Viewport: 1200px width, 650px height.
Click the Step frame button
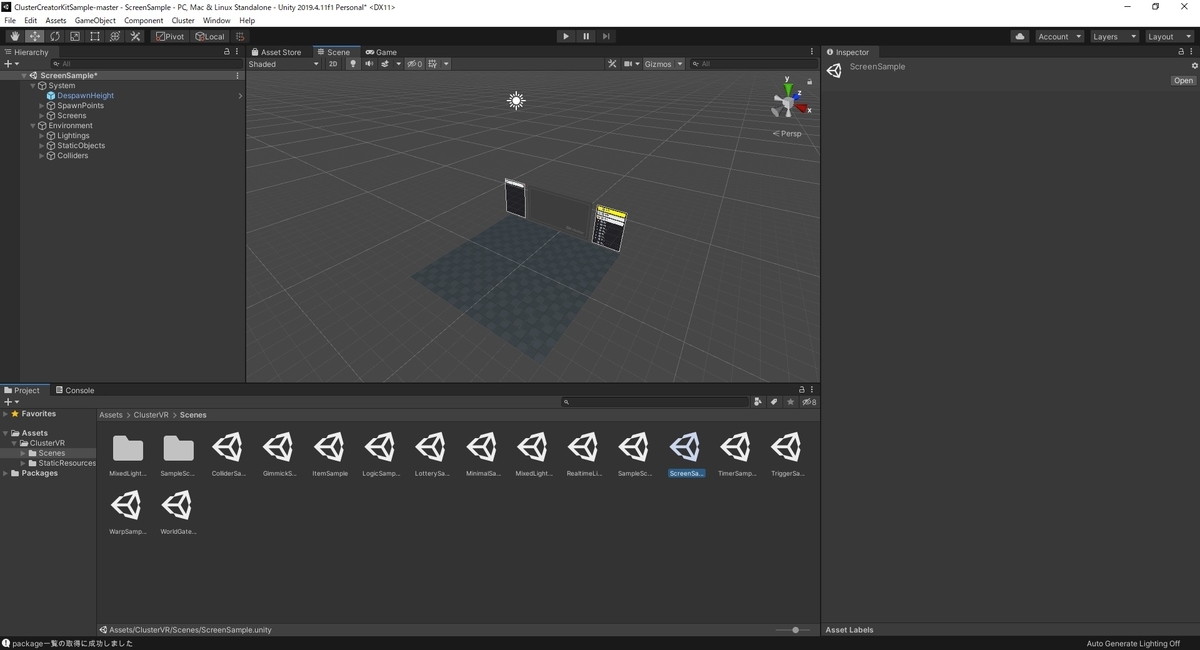tap(606, 36)
